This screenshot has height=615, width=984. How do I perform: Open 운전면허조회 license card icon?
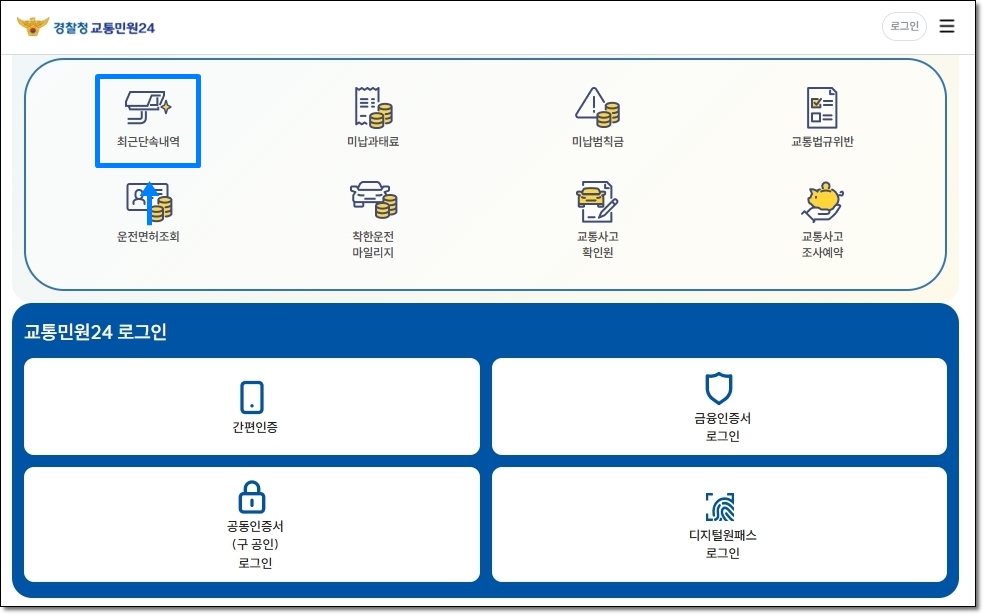point(149,202)
